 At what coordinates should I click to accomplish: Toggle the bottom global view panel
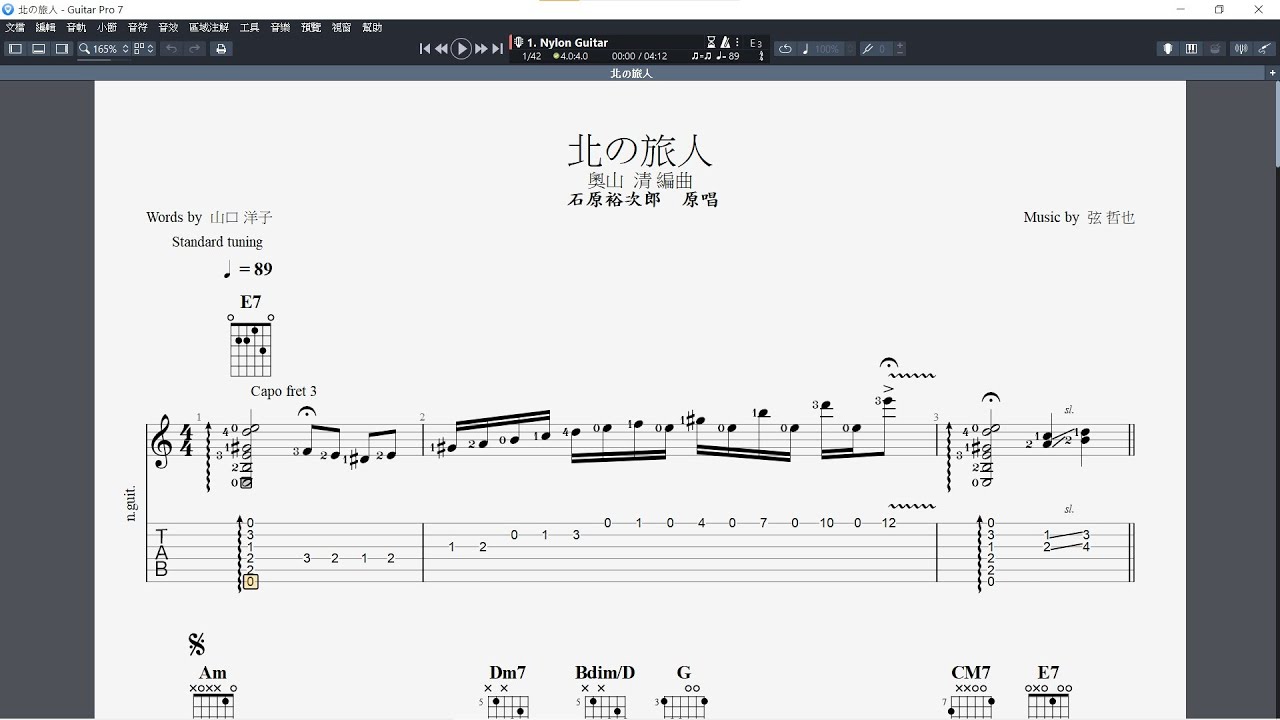pos(38,49)
